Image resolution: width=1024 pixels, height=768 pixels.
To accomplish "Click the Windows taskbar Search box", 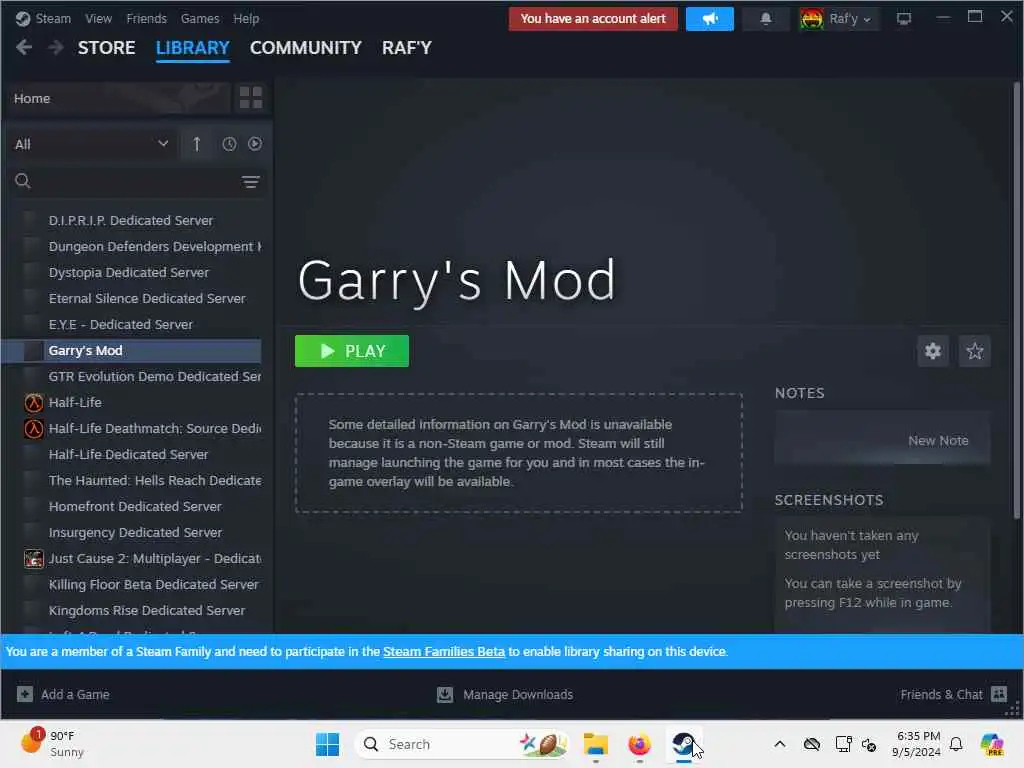I will 461,744.
